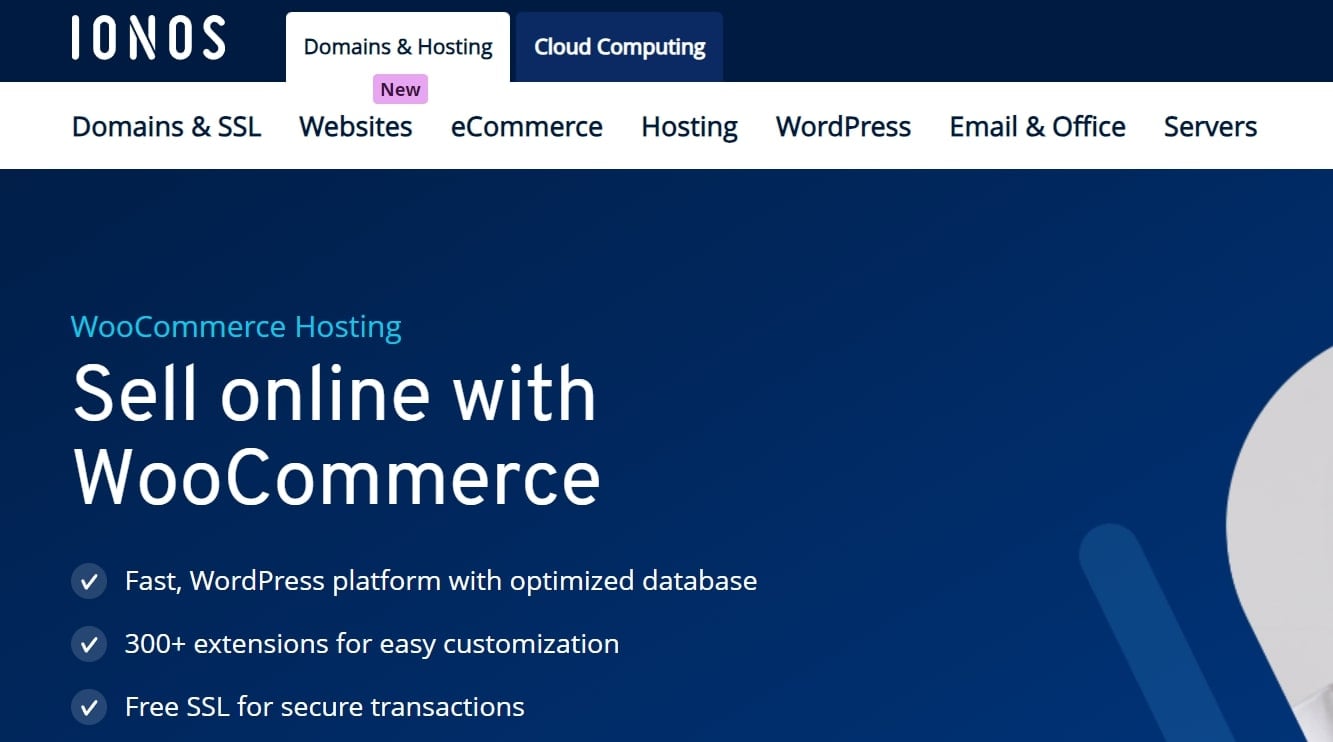Click the Fast, WordPress platform with optimized database text
The width and height of the screenshot is (1333, 742).
click(441, 581)
